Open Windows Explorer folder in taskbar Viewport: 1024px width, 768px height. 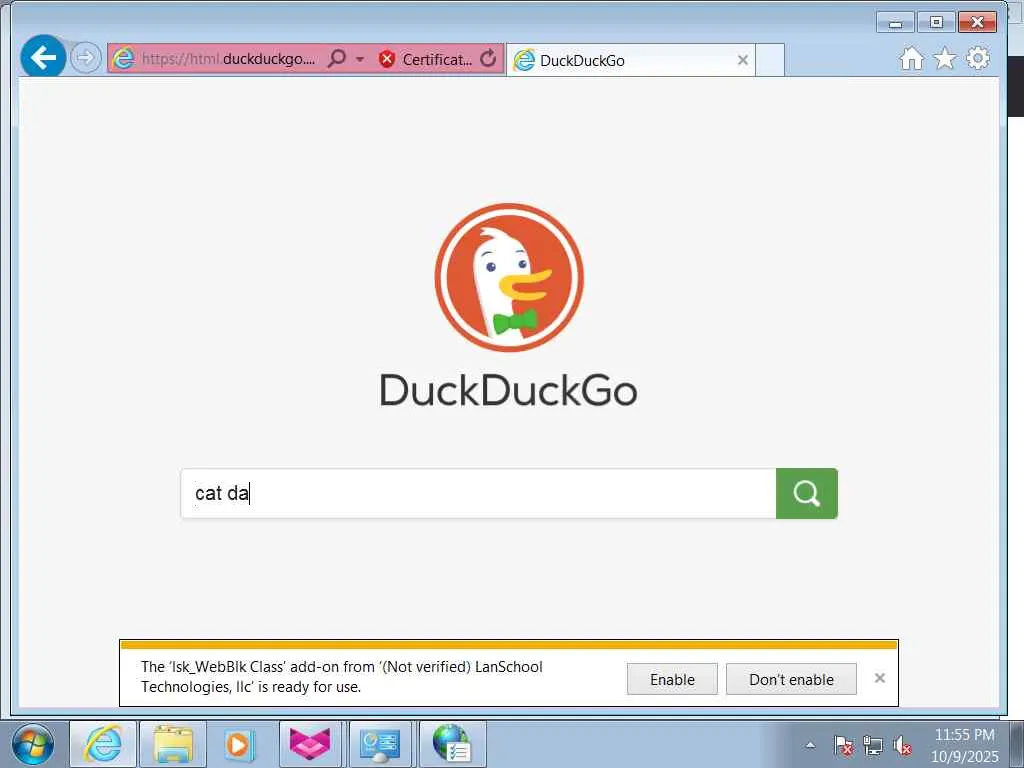(173, 744)
